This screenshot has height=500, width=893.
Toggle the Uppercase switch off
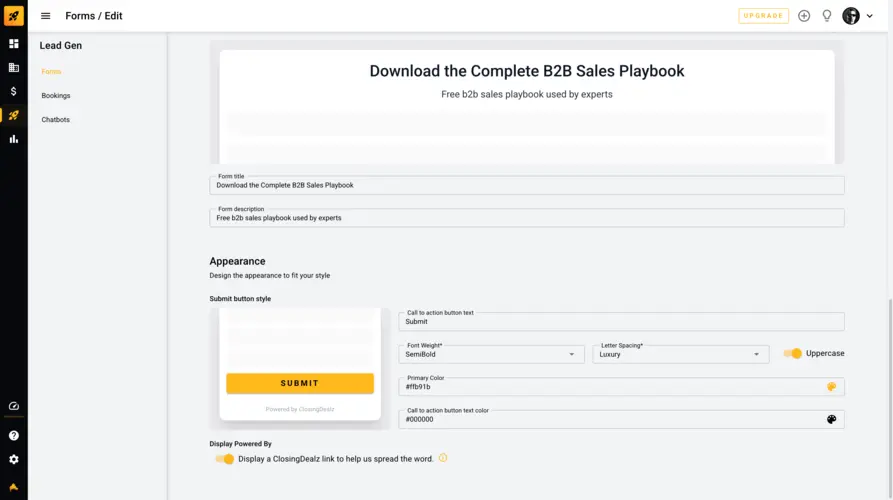tap(792, 354)
